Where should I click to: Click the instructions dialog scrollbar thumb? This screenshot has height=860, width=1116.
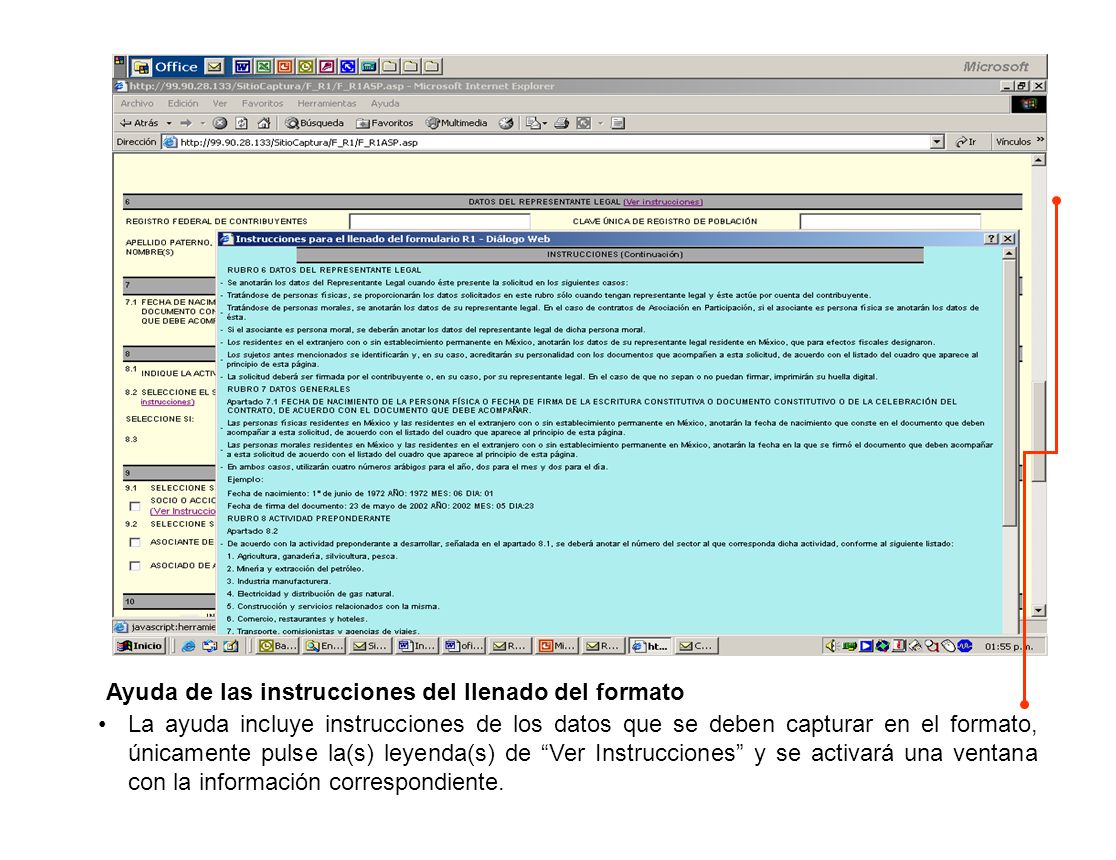[x=1009, y=394]
